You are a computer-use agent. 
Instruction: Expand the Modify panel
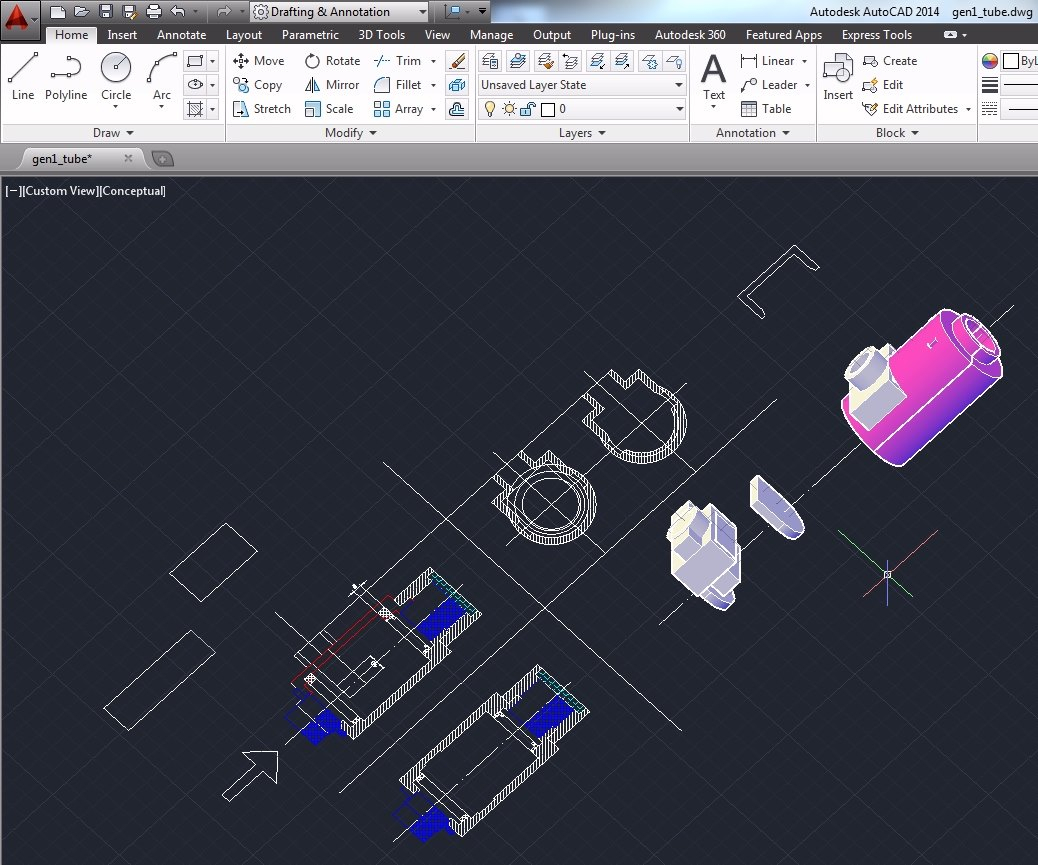[x=350, y=133]
